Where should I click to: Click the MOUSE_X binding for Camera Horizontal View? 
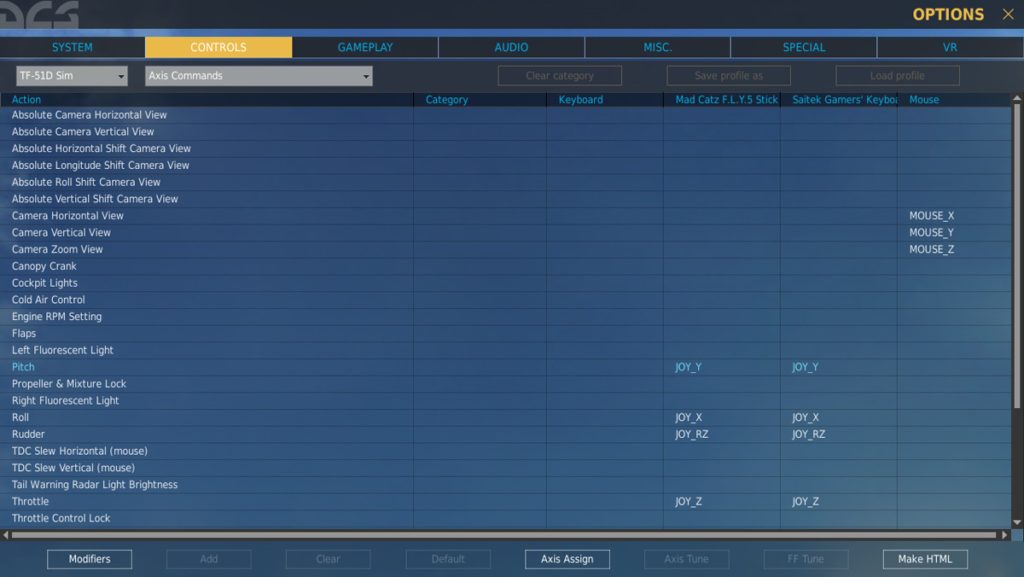click(x=931, y=215)
